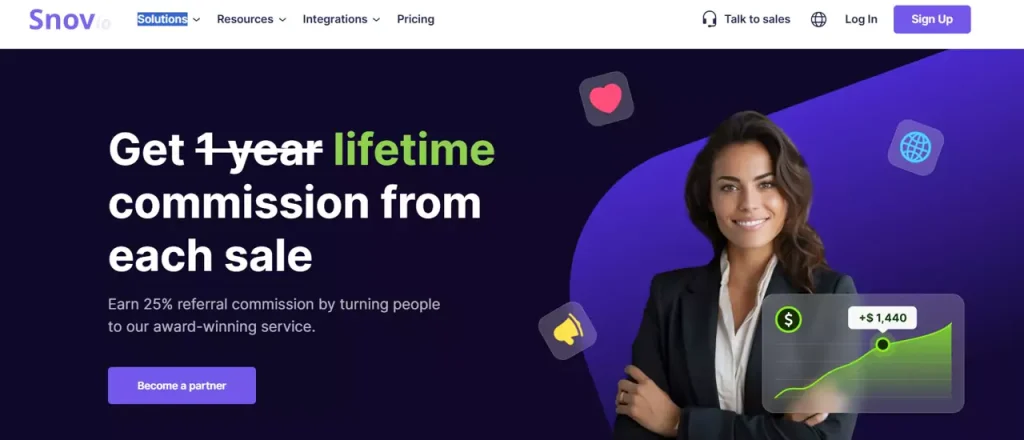Click the Log In link
The image size is (1024, 440).
tap(861, 19)
